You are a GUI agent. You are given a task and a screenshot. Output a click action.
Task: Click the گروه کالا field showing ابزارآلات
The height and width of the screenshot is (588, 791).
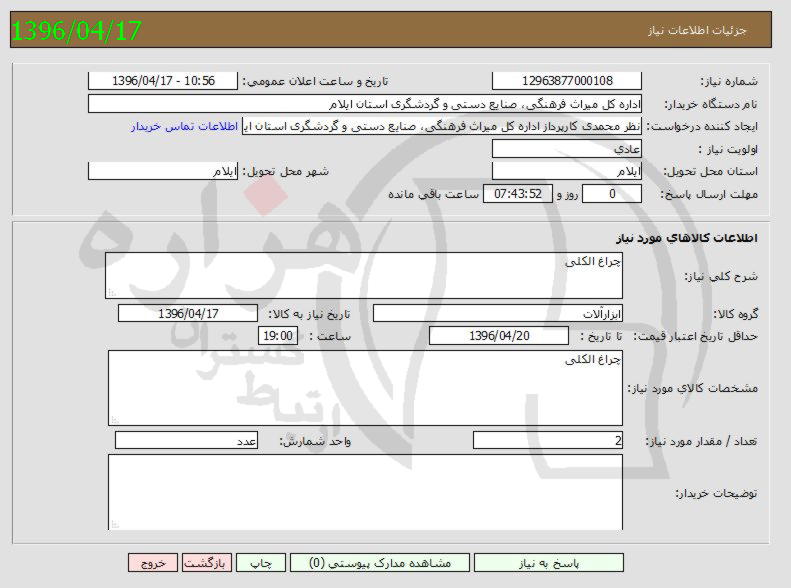pos(498,313)
